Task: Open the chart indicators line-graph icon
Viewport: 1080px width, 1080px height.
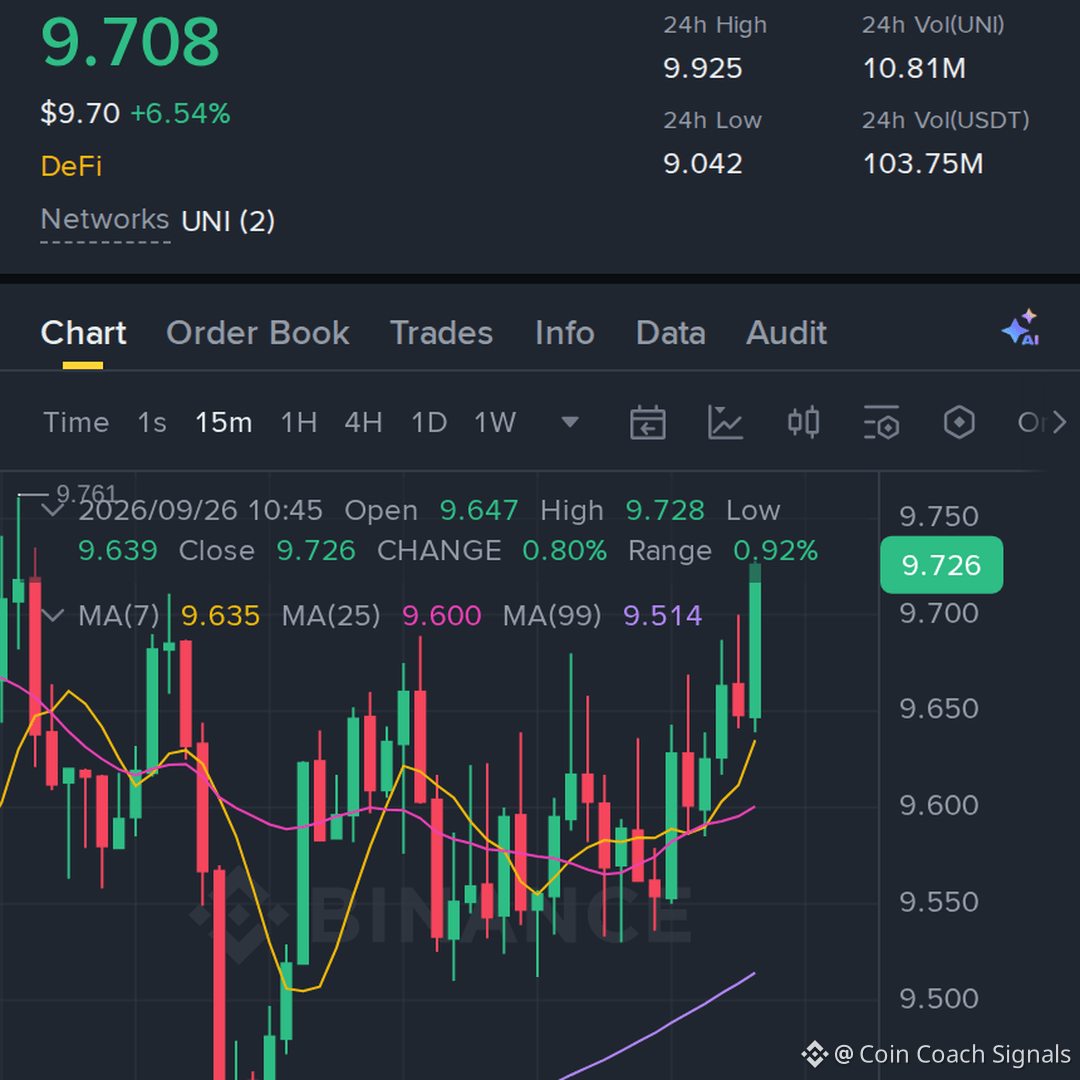Action: tap(725, 422)
